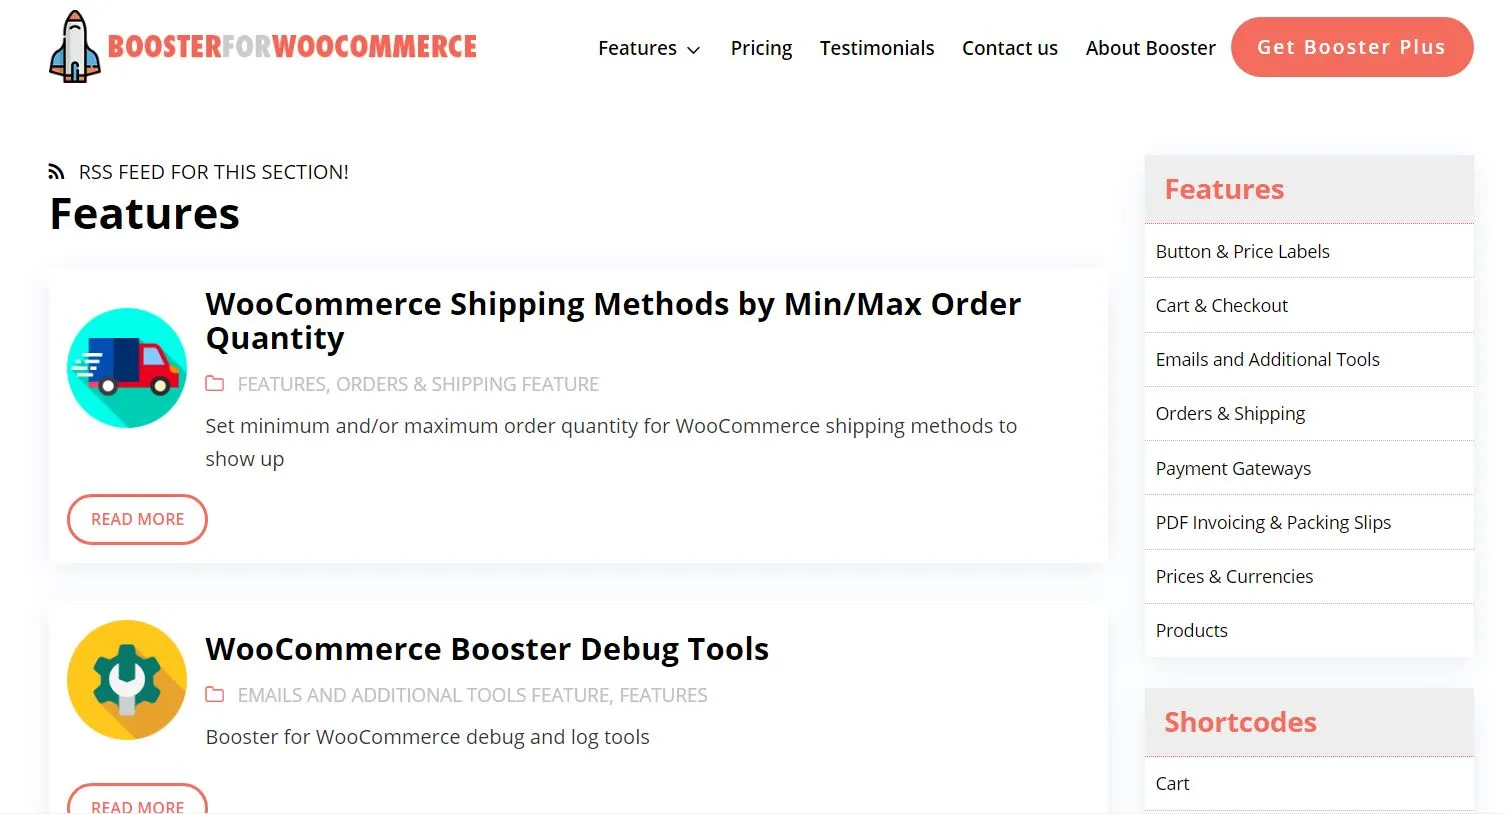
Task: Click the folder icon beside Orders & Shipping feature
Action: point(216,383)
